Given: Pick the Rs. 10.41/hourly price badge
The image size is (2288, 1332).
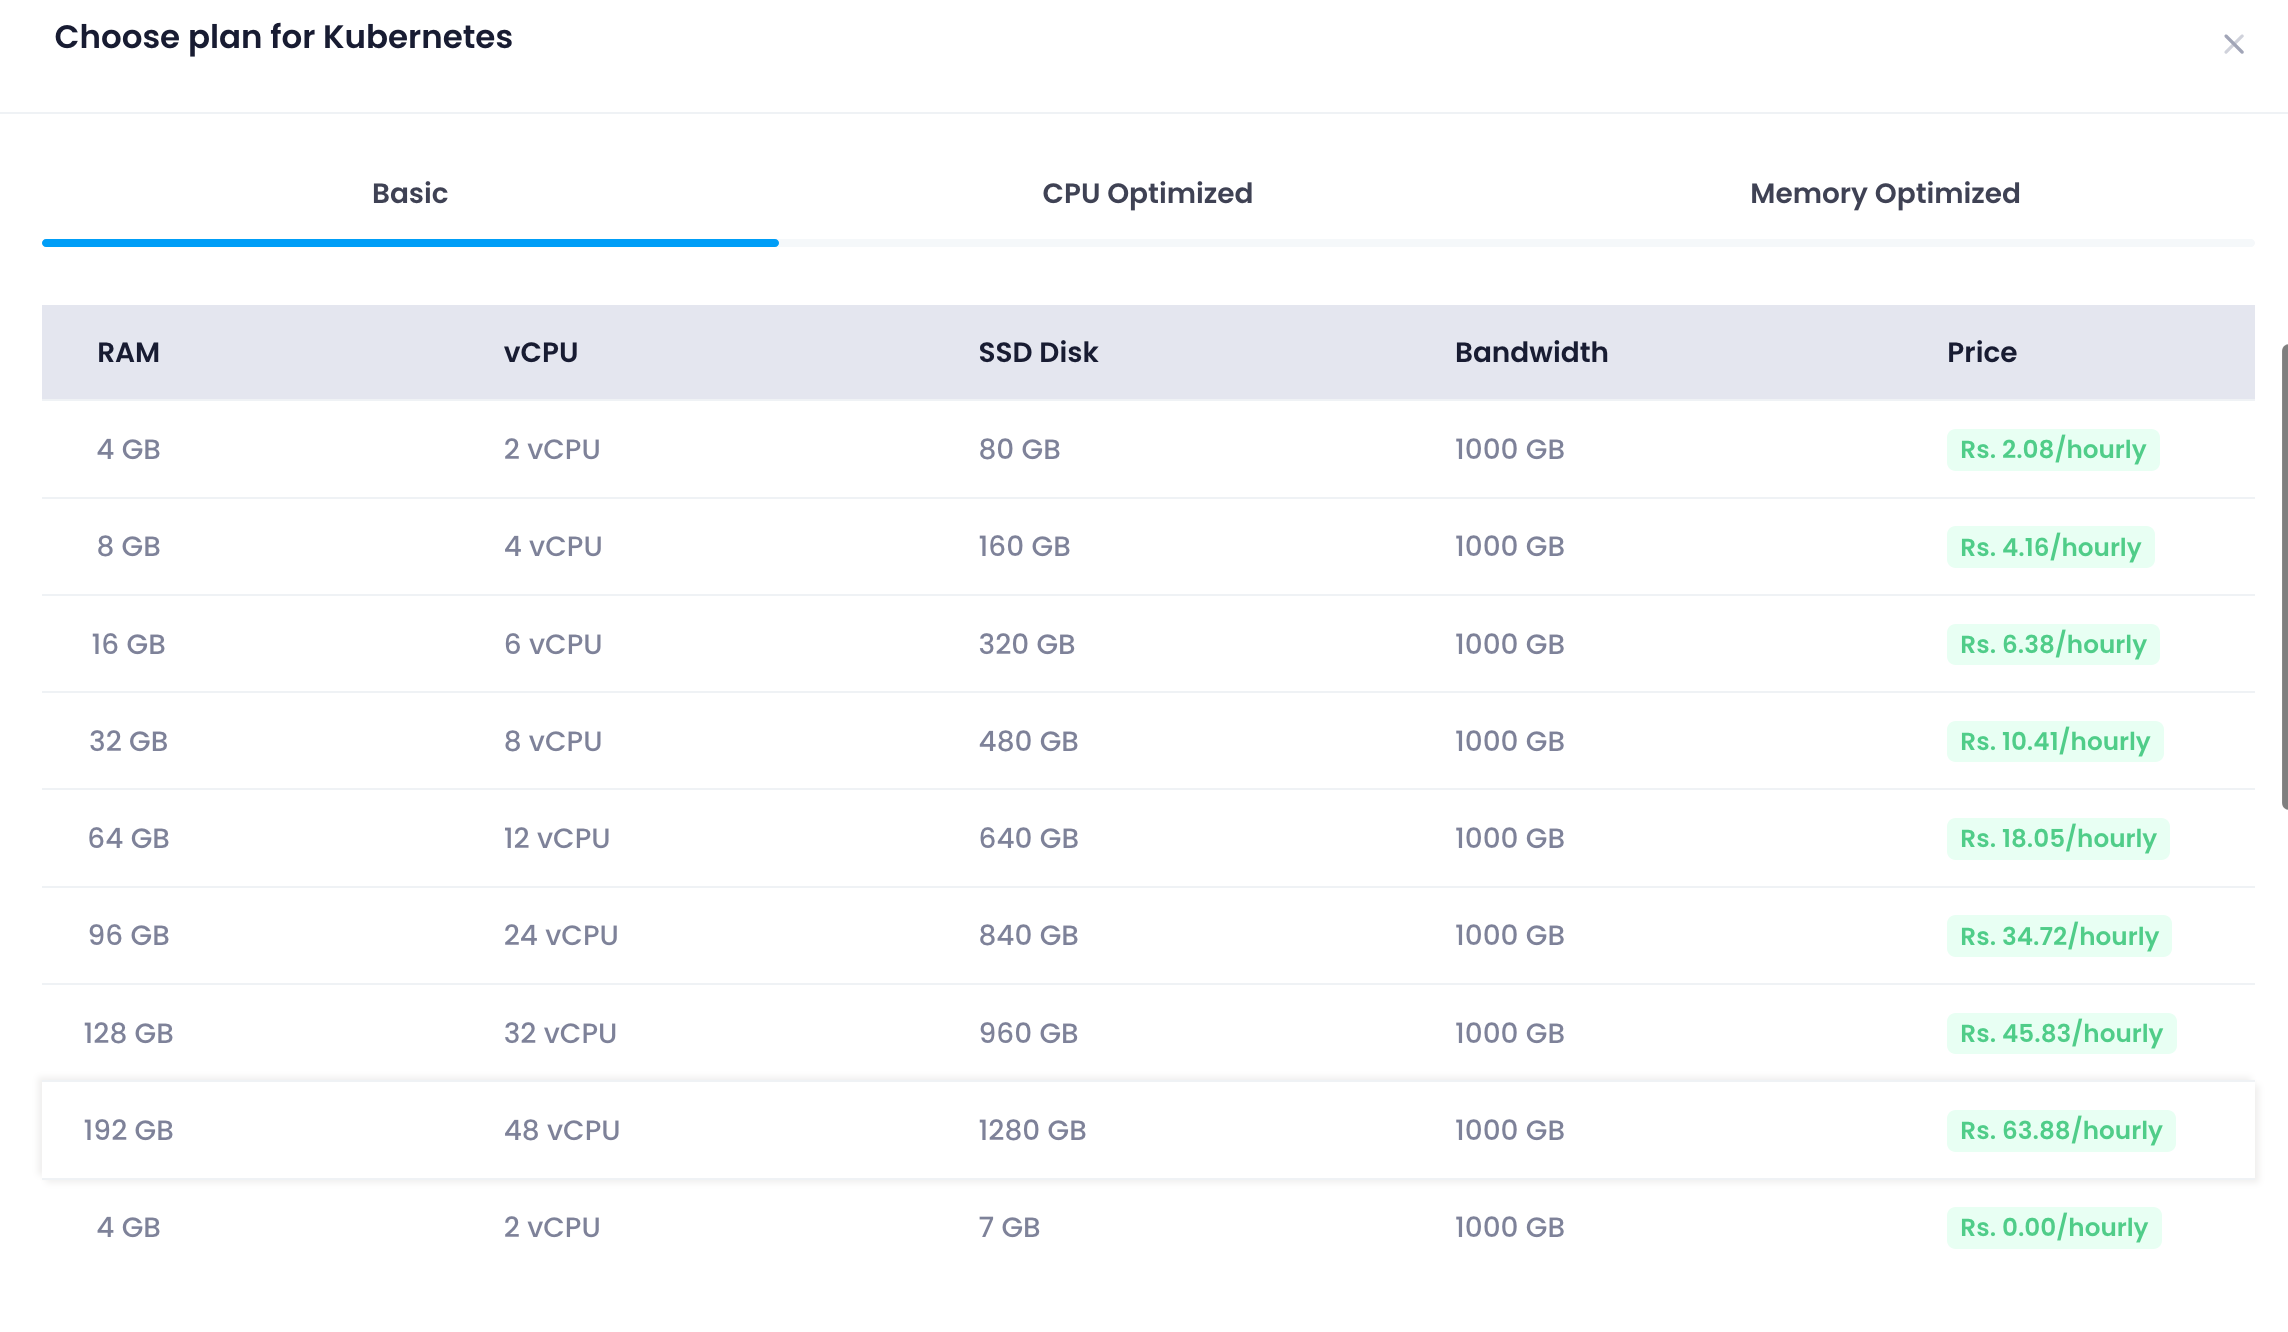Looking at the screenshot, I should (x=2055, y=741).
